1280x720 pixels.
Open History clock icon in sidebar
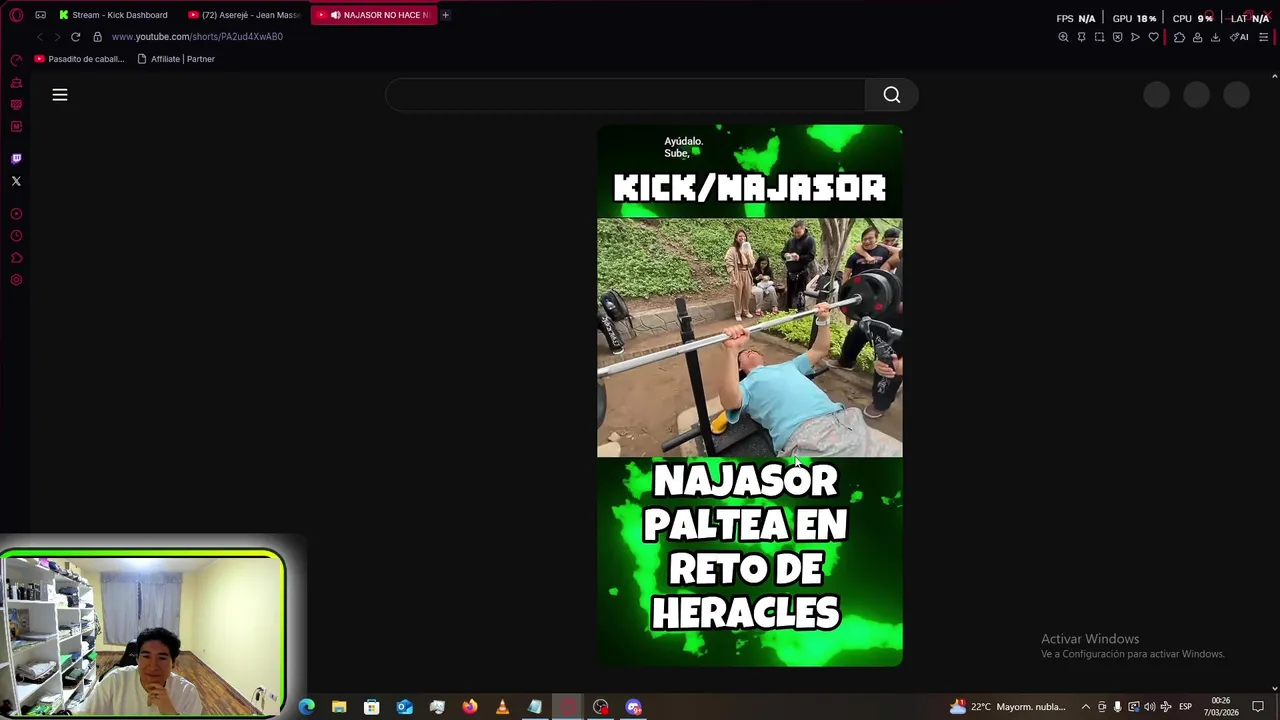(16, 236)
